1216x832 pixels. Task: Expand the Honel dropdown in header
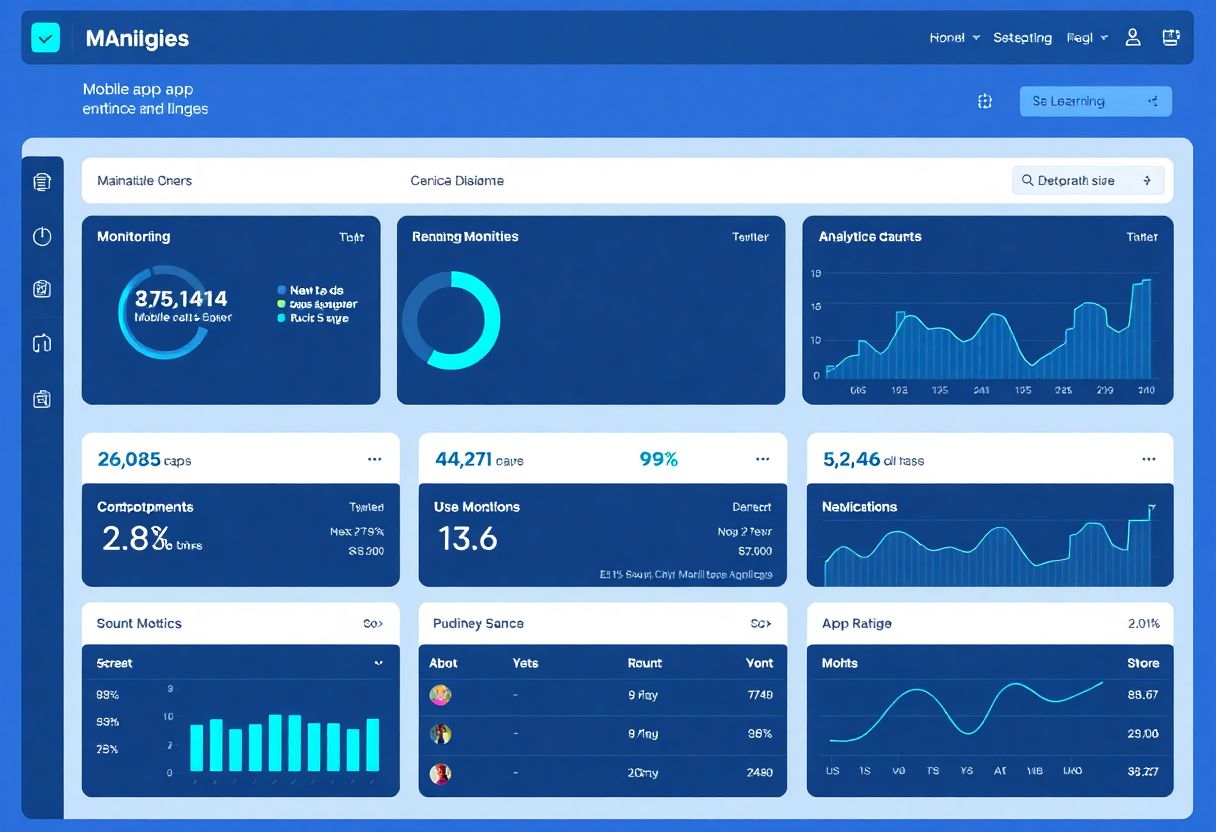click(x=954, y=38)
